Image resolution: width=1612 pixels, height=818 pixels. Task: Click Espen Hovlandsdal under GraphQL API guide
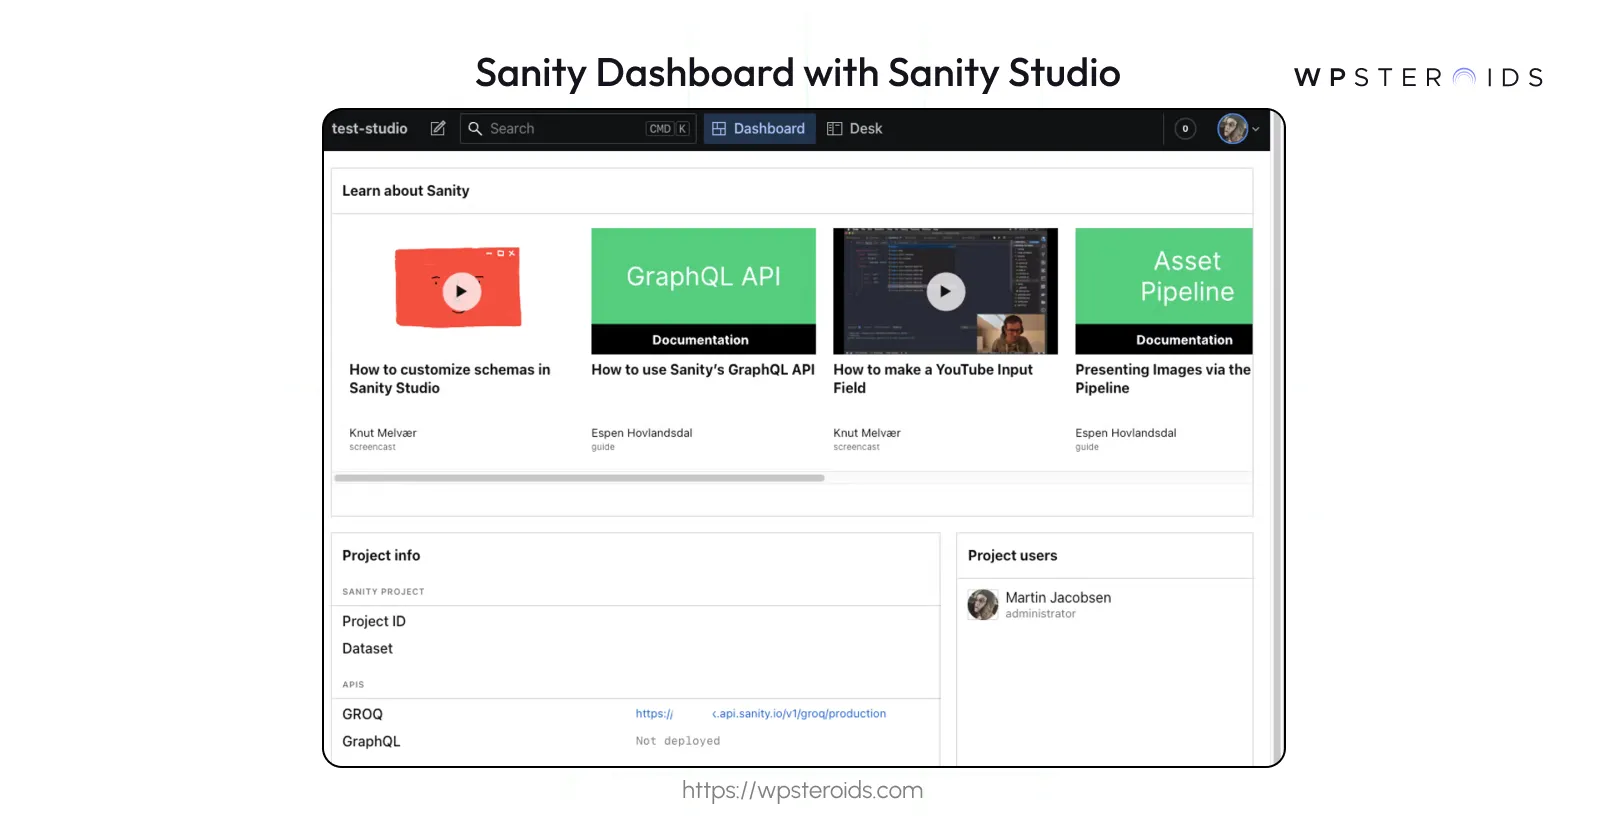tap(642, 433)
